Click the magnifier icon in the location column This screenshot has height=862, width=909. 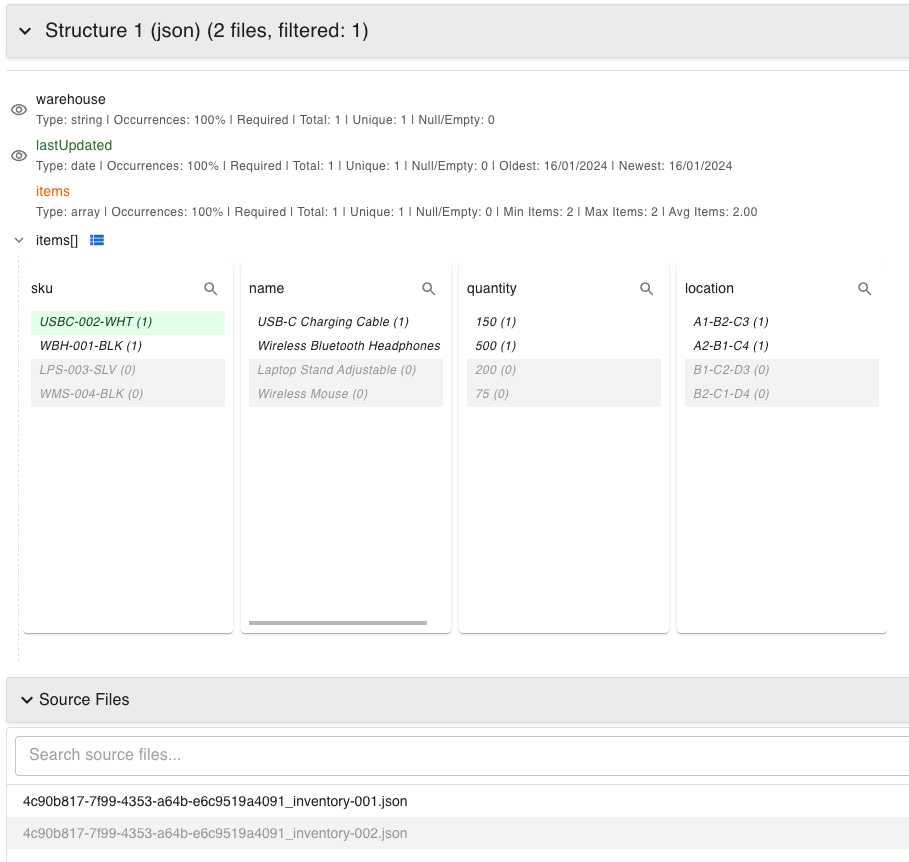pyautogui.click(x=864, y=288)
